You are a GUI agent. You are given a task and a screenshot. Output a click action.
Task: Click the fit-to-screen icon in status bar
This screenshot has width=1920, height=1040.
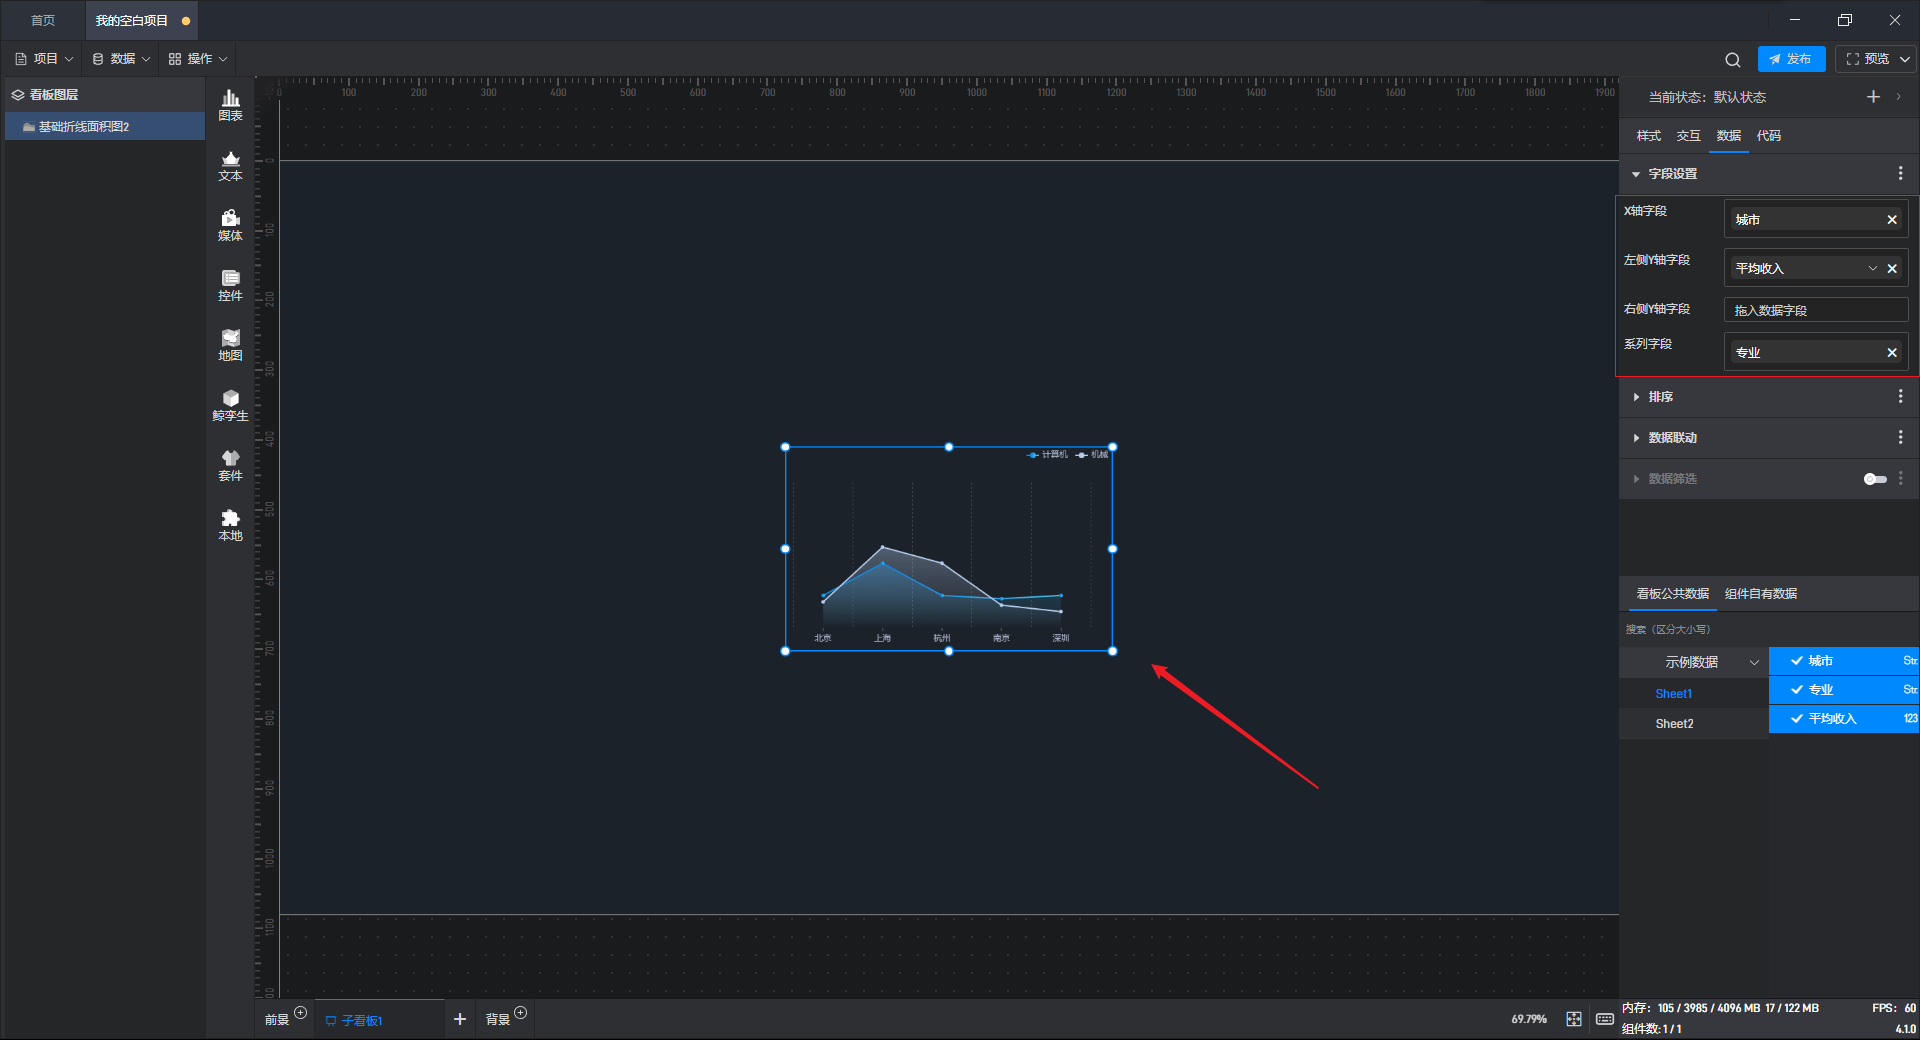tap(1574, 1019)
